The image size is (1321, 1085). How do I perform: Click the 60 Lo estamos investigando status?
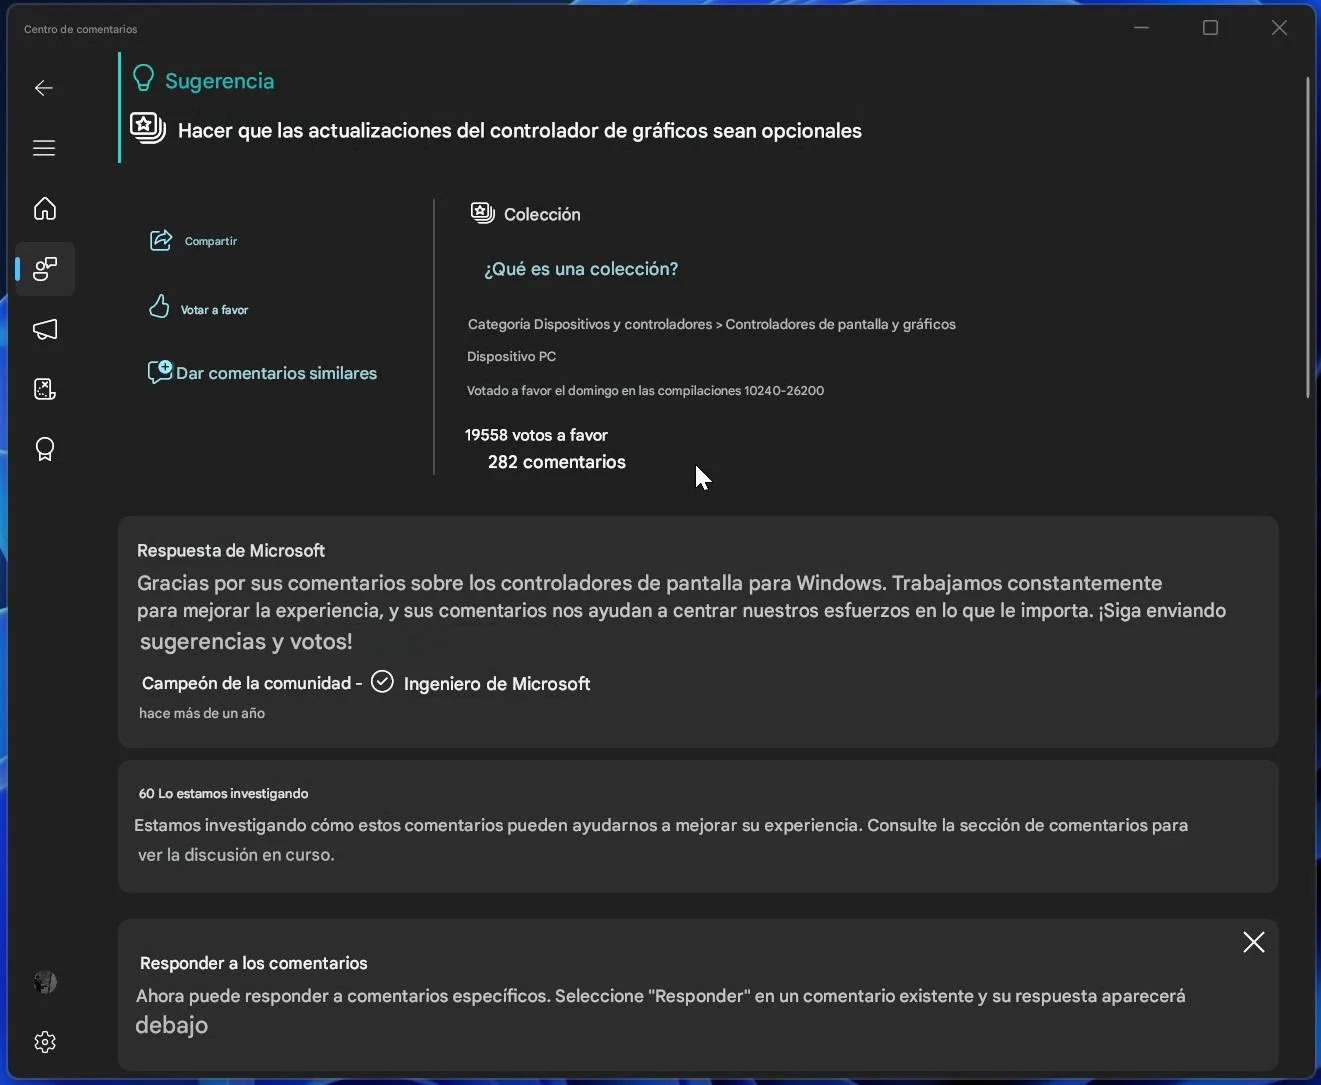pyautogui.click(x=223, y=793)
